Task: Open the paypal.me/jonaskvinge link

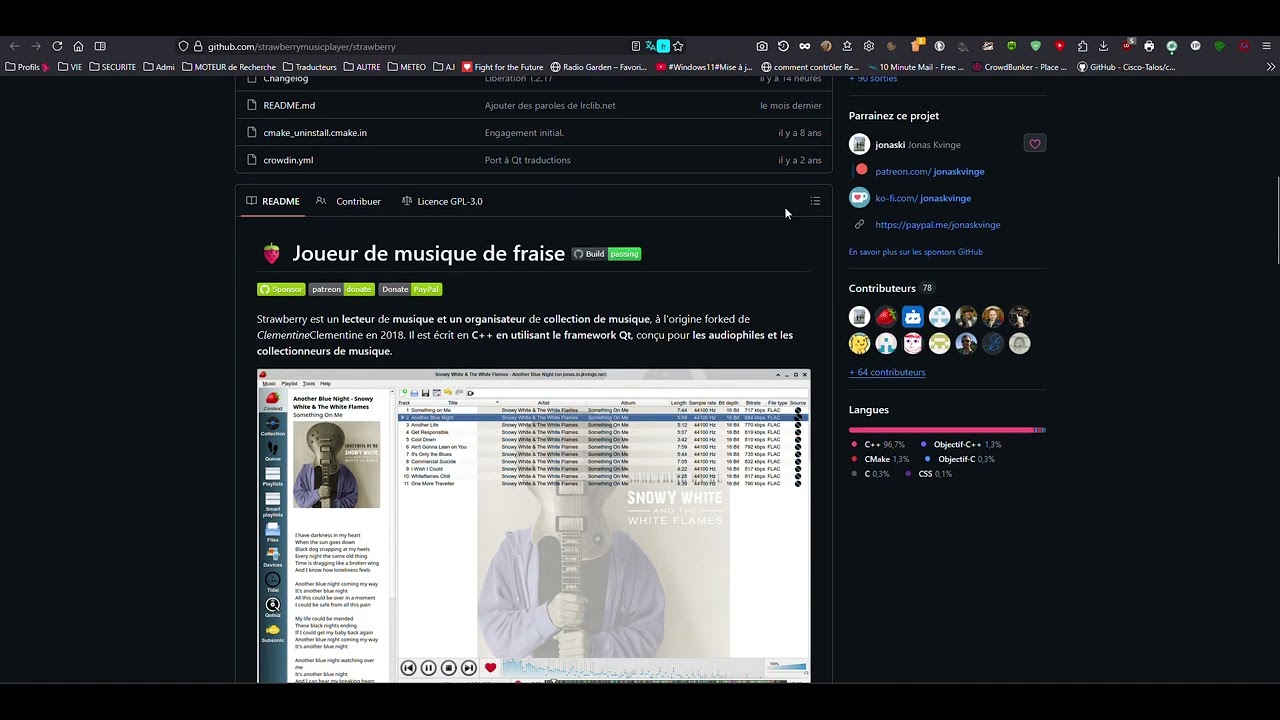Action: (938, 225)
